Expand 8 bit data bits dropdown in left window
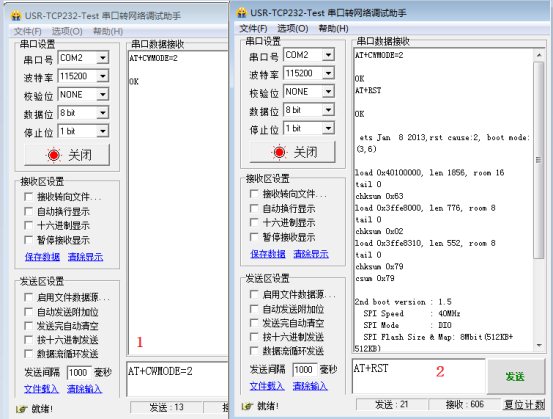Screen dimensions: 553x419 (103, 113)
